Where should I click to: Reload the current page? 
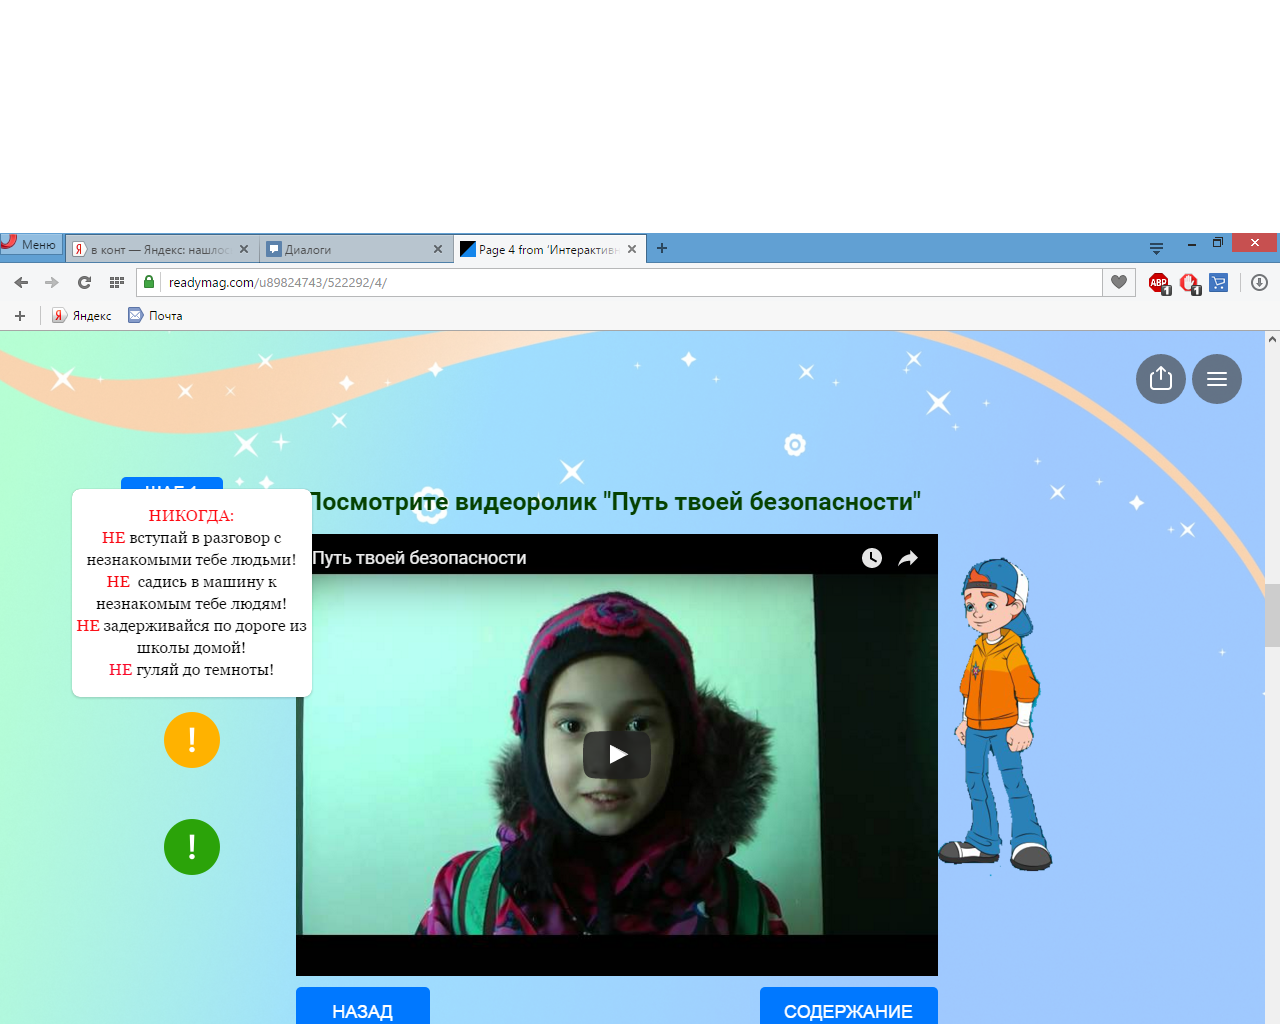[x=84, y=282]
